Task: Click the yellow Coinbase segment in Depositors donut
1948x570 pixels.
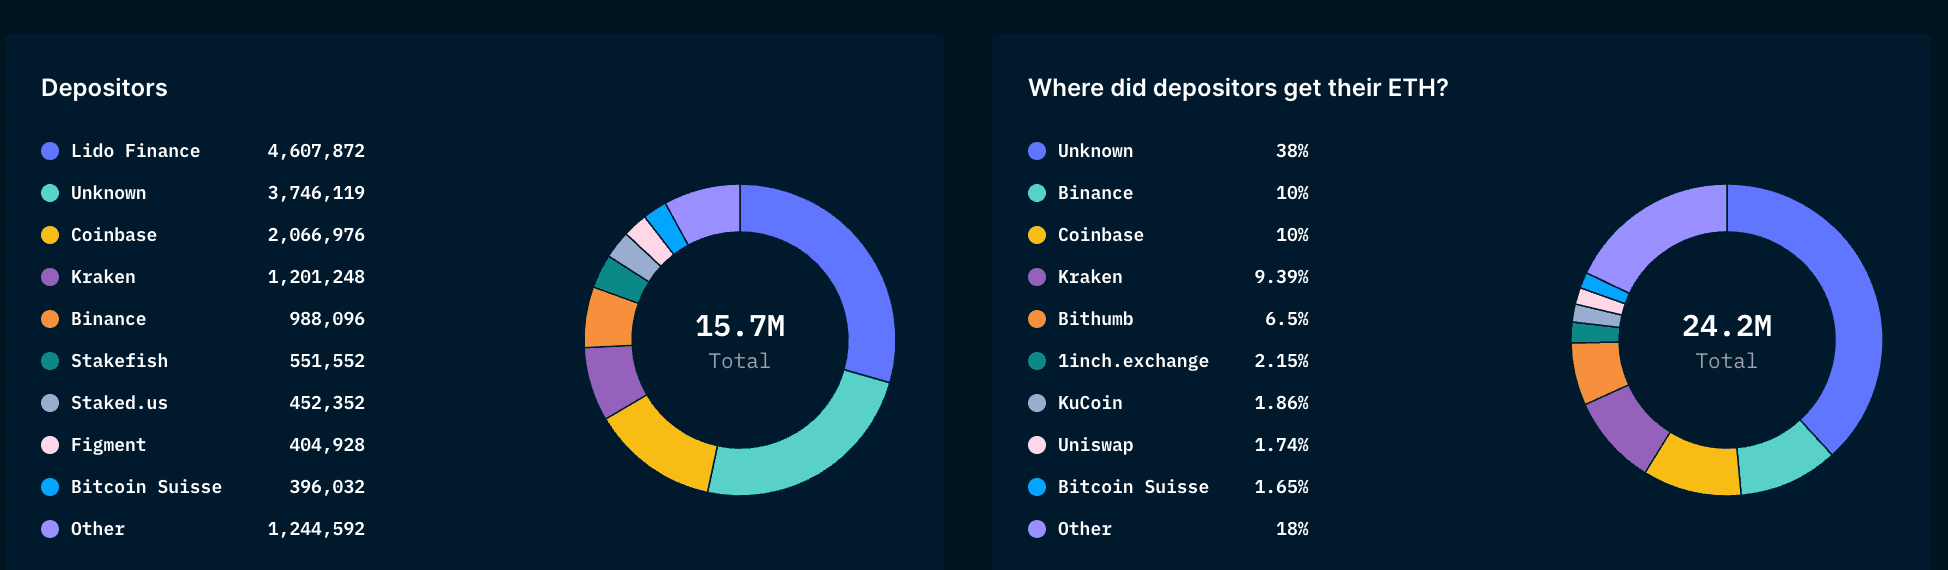Action: 662,448
